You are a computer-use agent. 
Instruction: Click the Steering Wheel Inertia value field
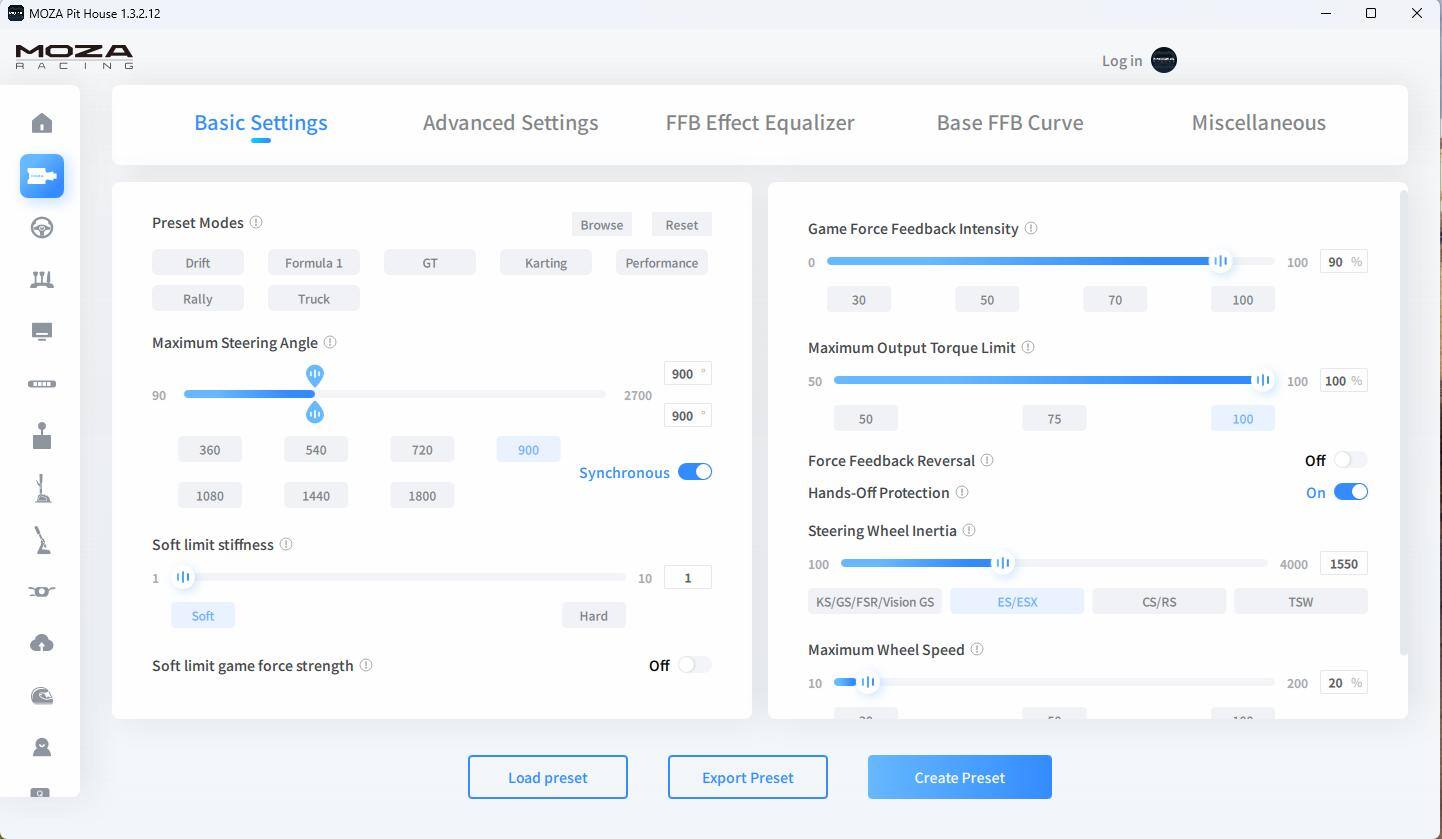1343,564
